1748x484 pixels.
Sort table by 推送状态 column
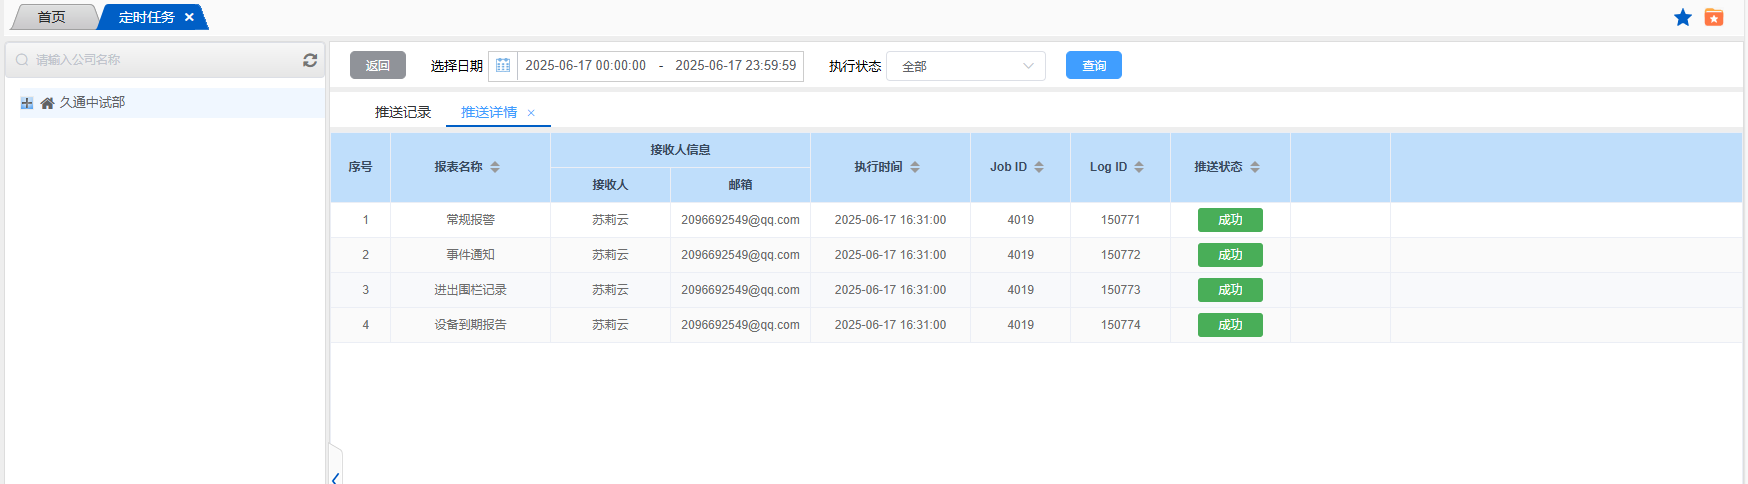(x=1255, y=167)
